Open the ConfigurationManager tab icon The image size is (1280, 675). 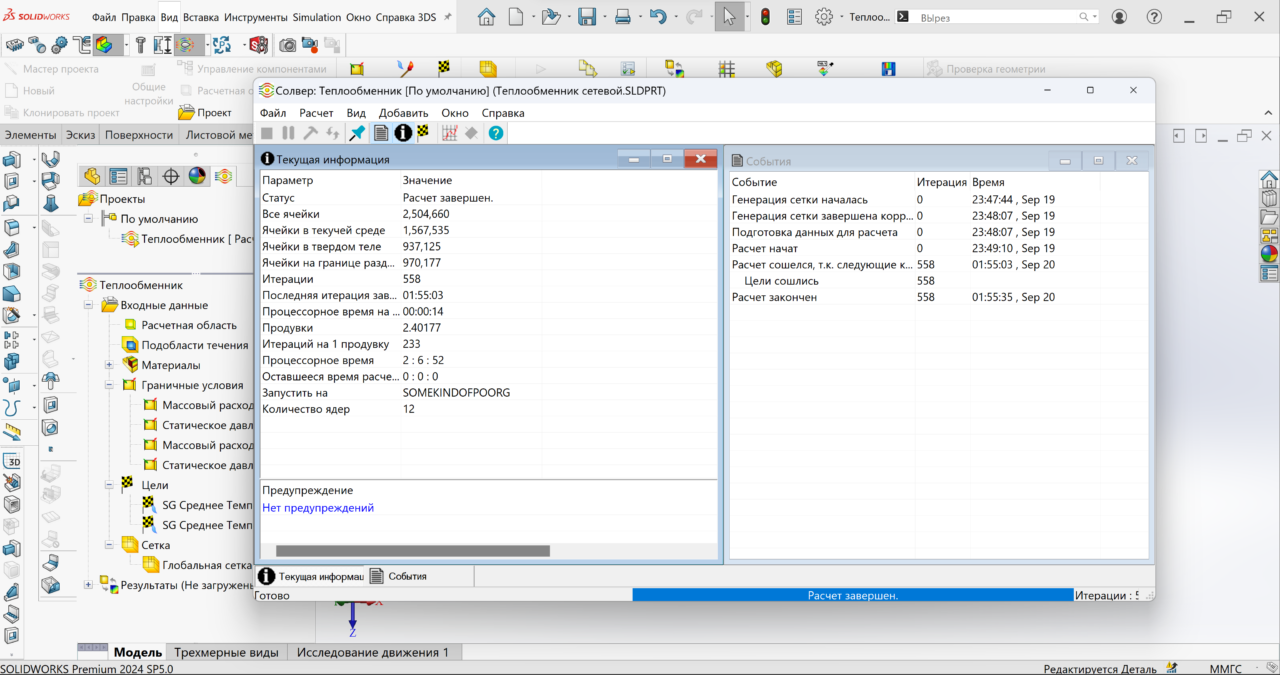145,176
